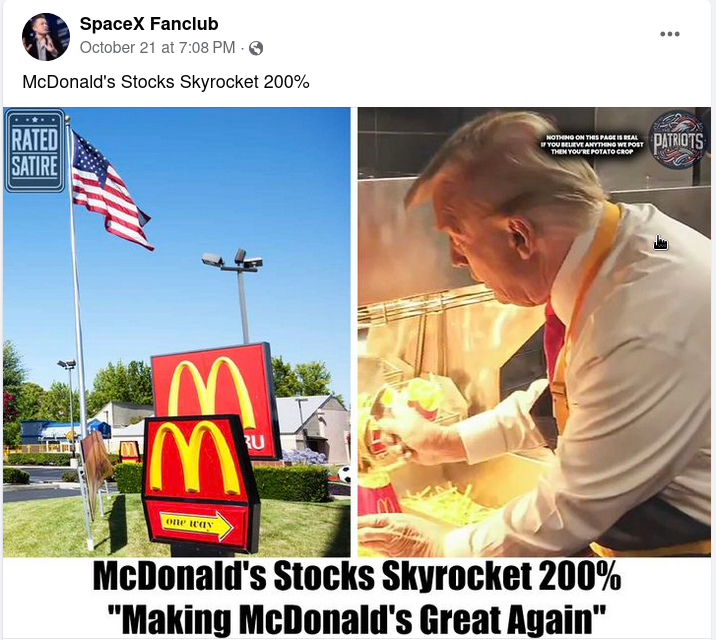Open the October 21 at 7:08 PM timestamp
This screenshot has height=640, width=716.
point(158,47)
